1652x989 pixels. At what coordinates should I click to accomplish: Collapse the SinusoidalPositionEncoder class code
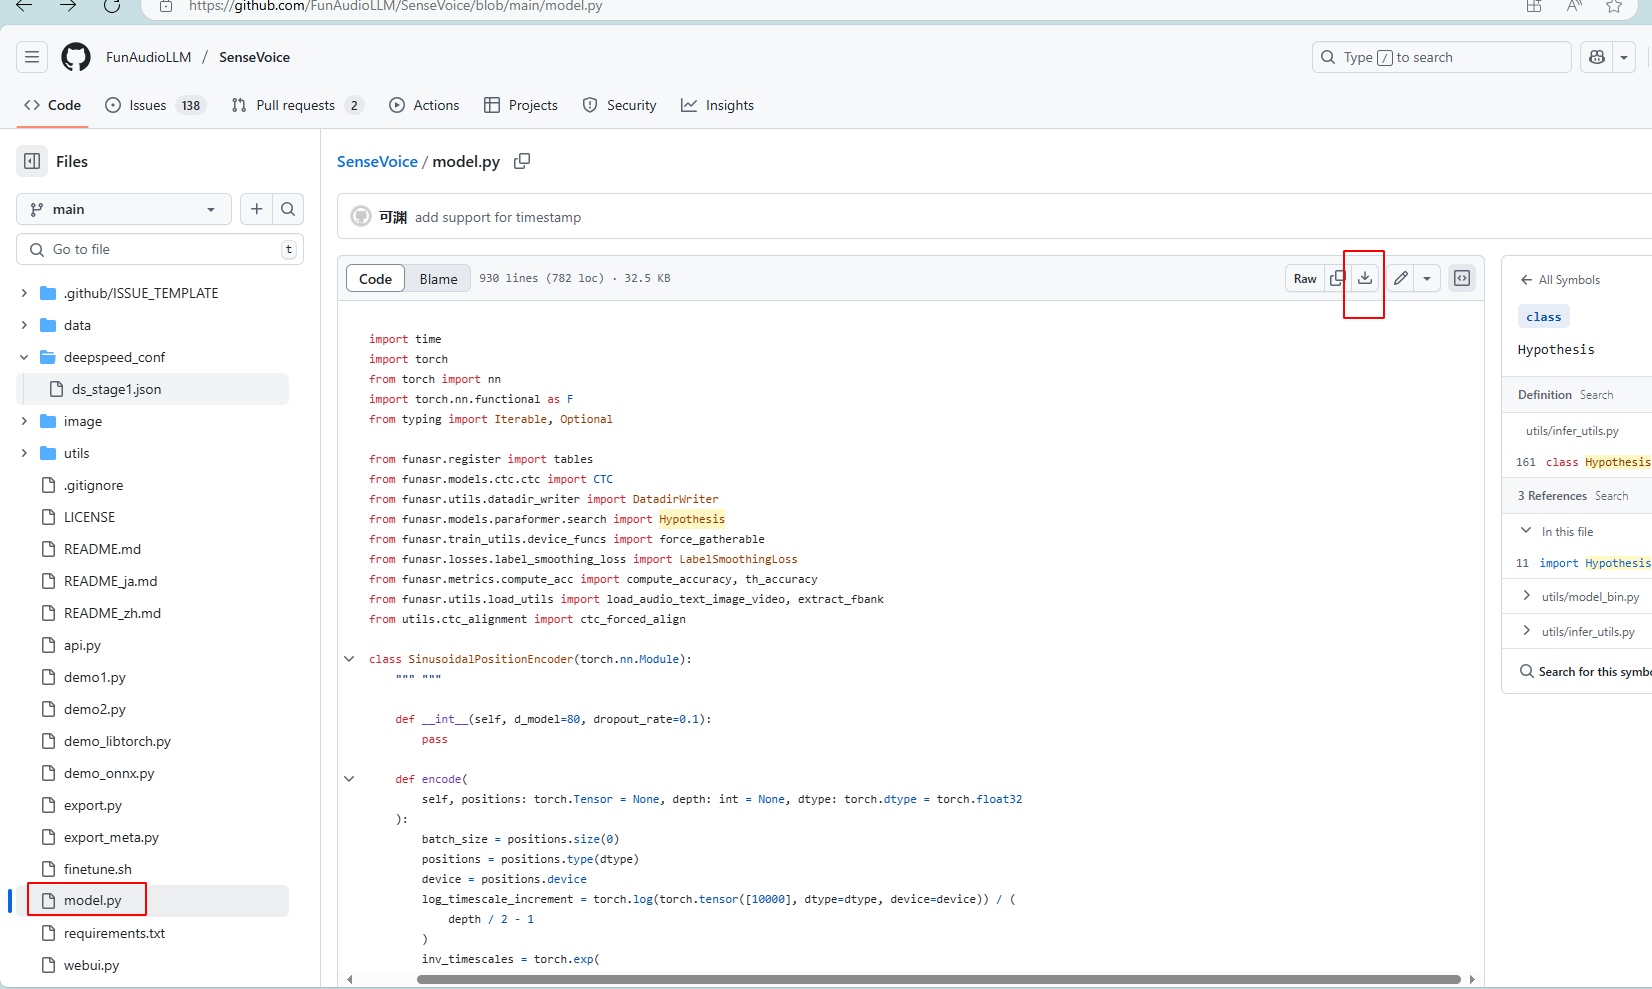[349, 659]
